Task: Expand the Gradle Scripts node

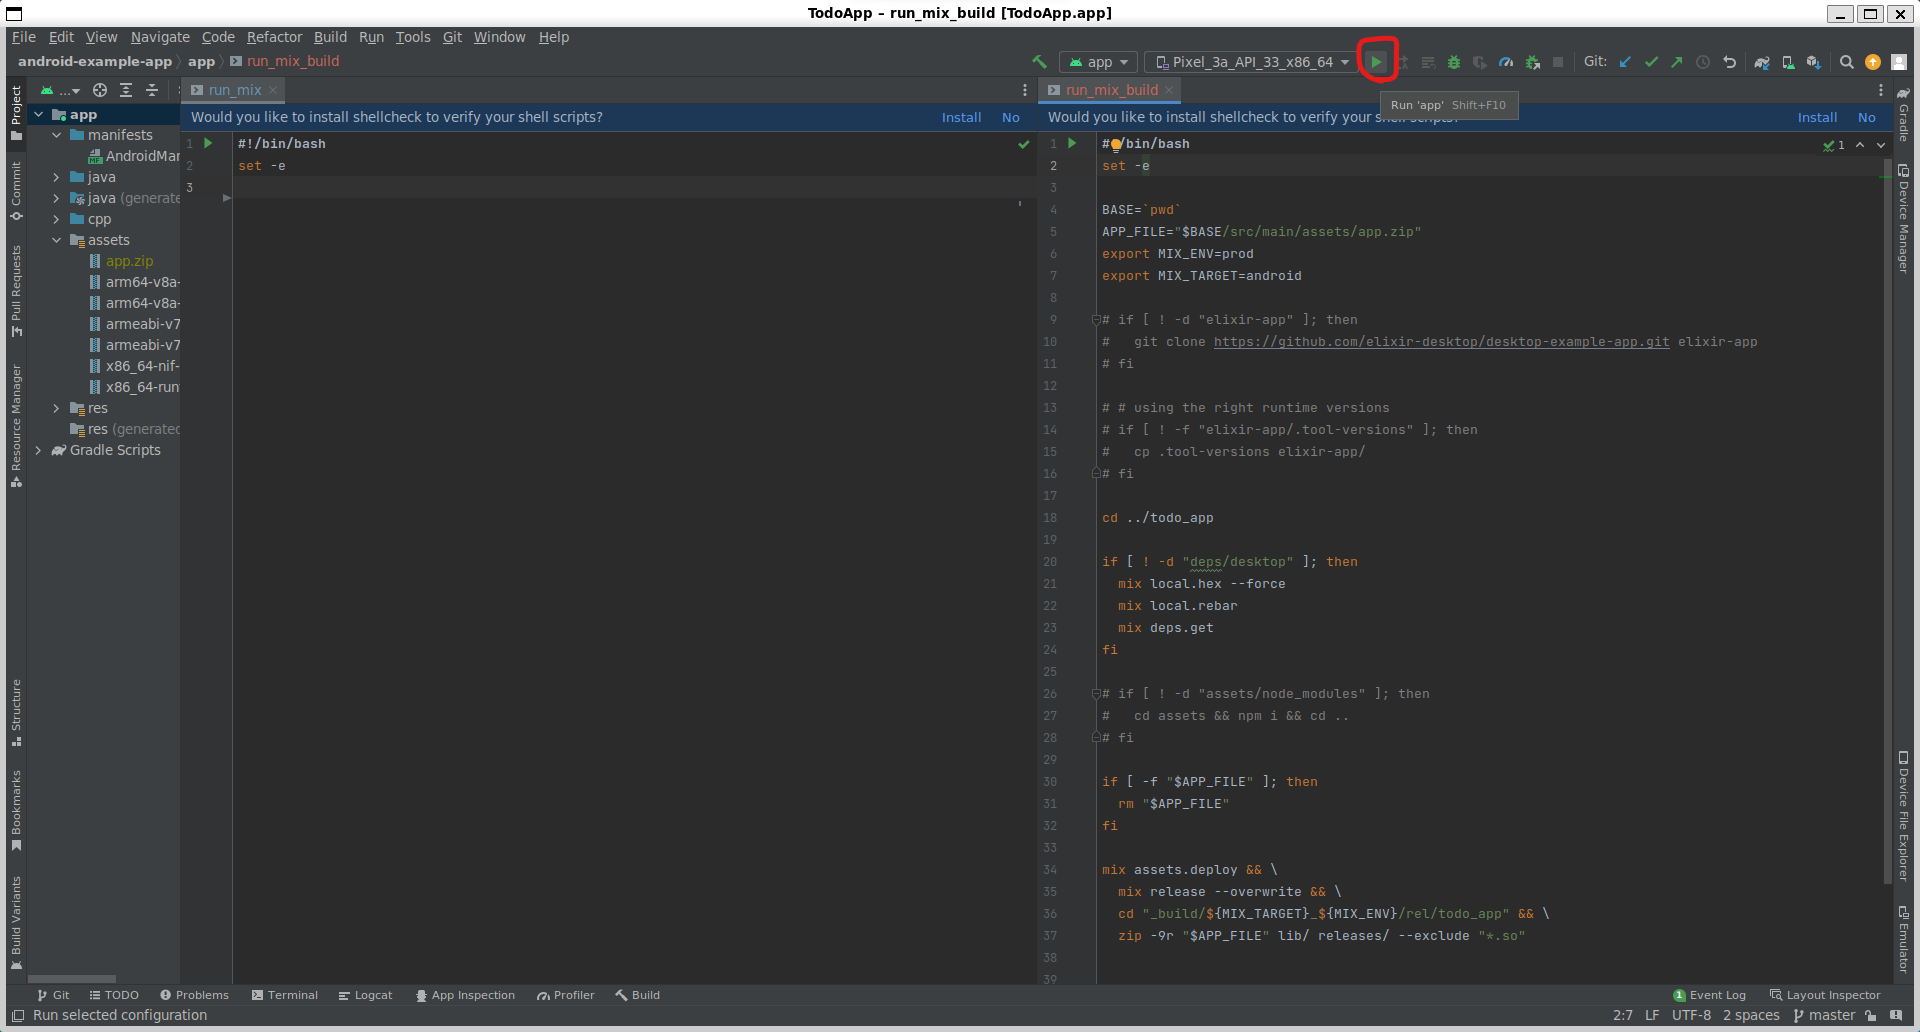Action: click(x=38, y=450)
